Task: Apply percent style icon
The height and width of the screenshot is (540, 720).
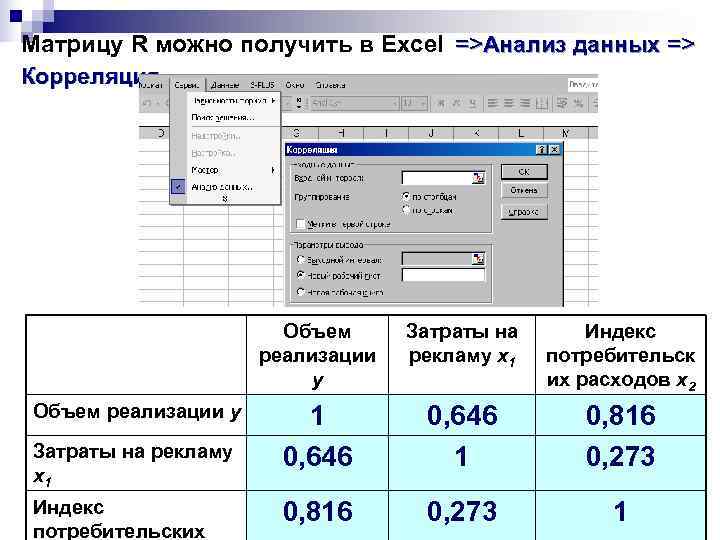Action: point(579,103)
